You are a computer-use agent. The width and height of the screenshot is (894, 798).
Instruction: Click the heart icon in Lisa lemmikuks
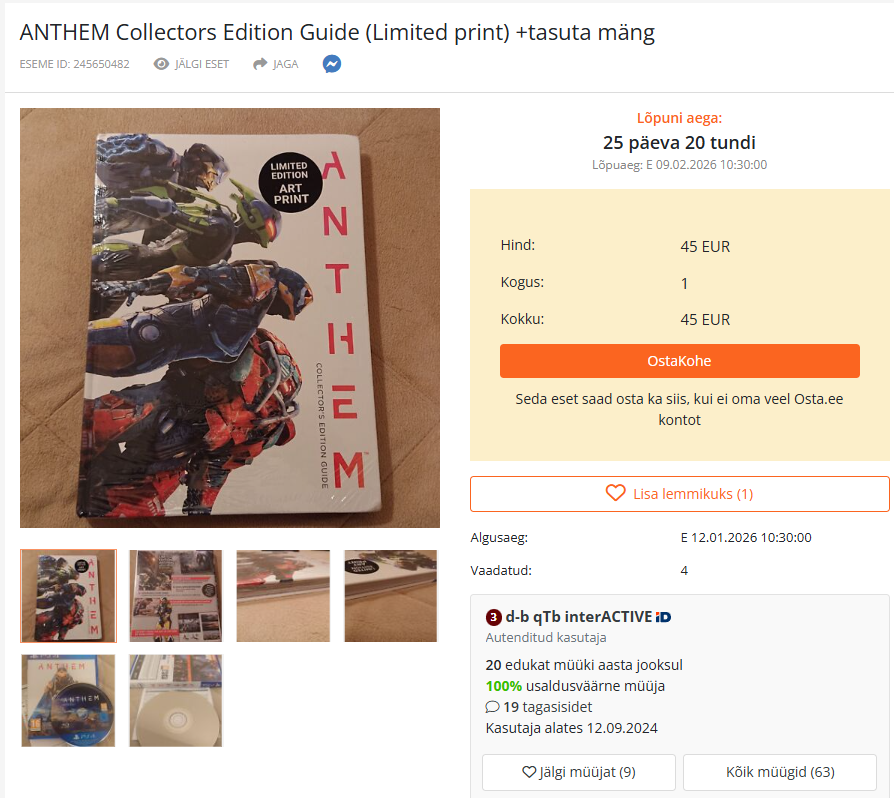click(615, 493)
